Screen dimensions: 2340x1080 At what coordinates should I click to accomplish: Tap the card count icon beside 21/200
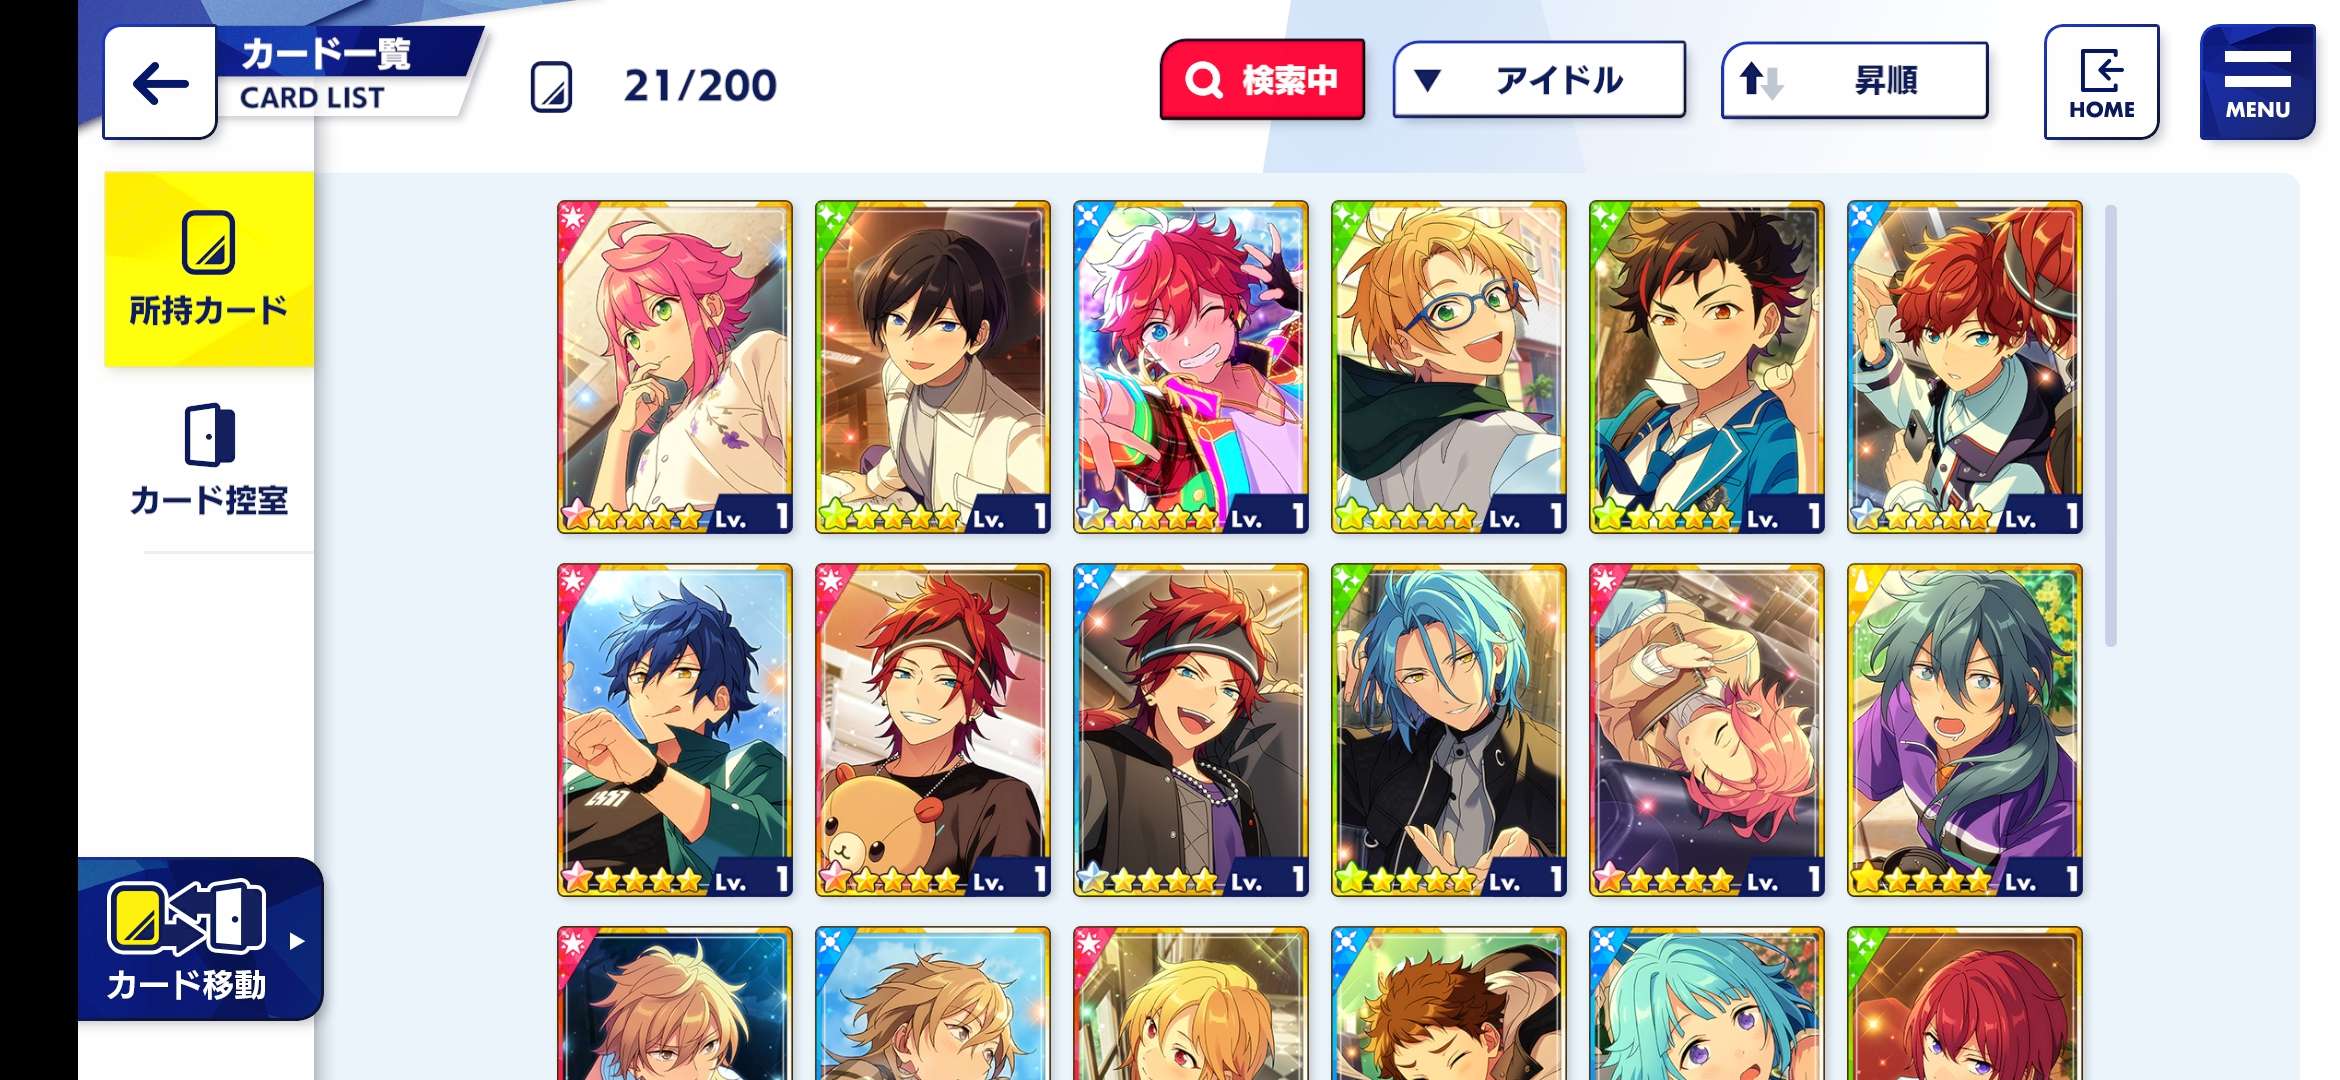click(551, 86)
